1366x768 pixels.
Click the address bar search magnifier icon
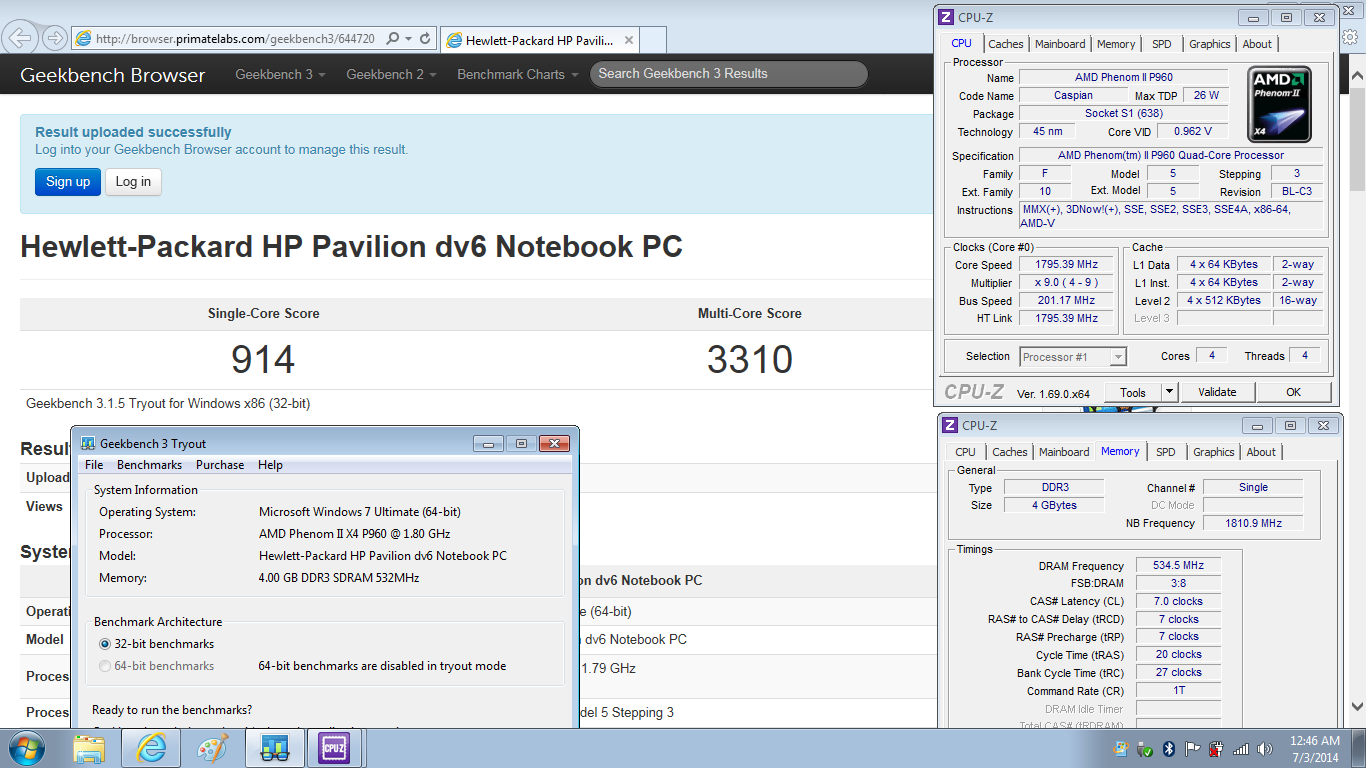[391, 39]
